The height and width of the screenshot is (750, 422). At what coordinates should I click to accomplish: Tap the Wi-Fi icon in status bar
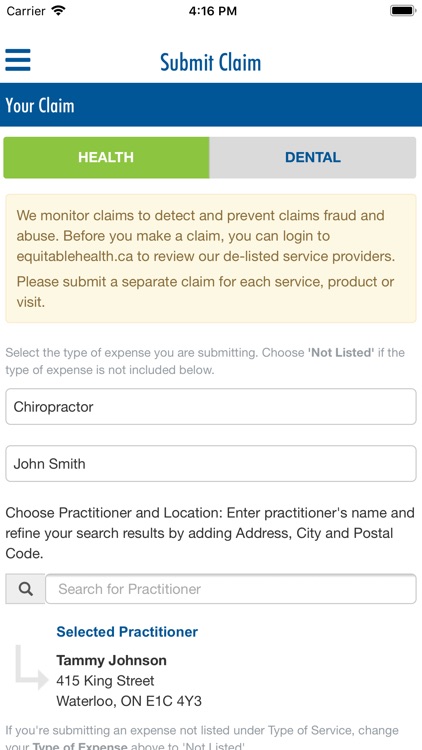(x=59, y=11)
